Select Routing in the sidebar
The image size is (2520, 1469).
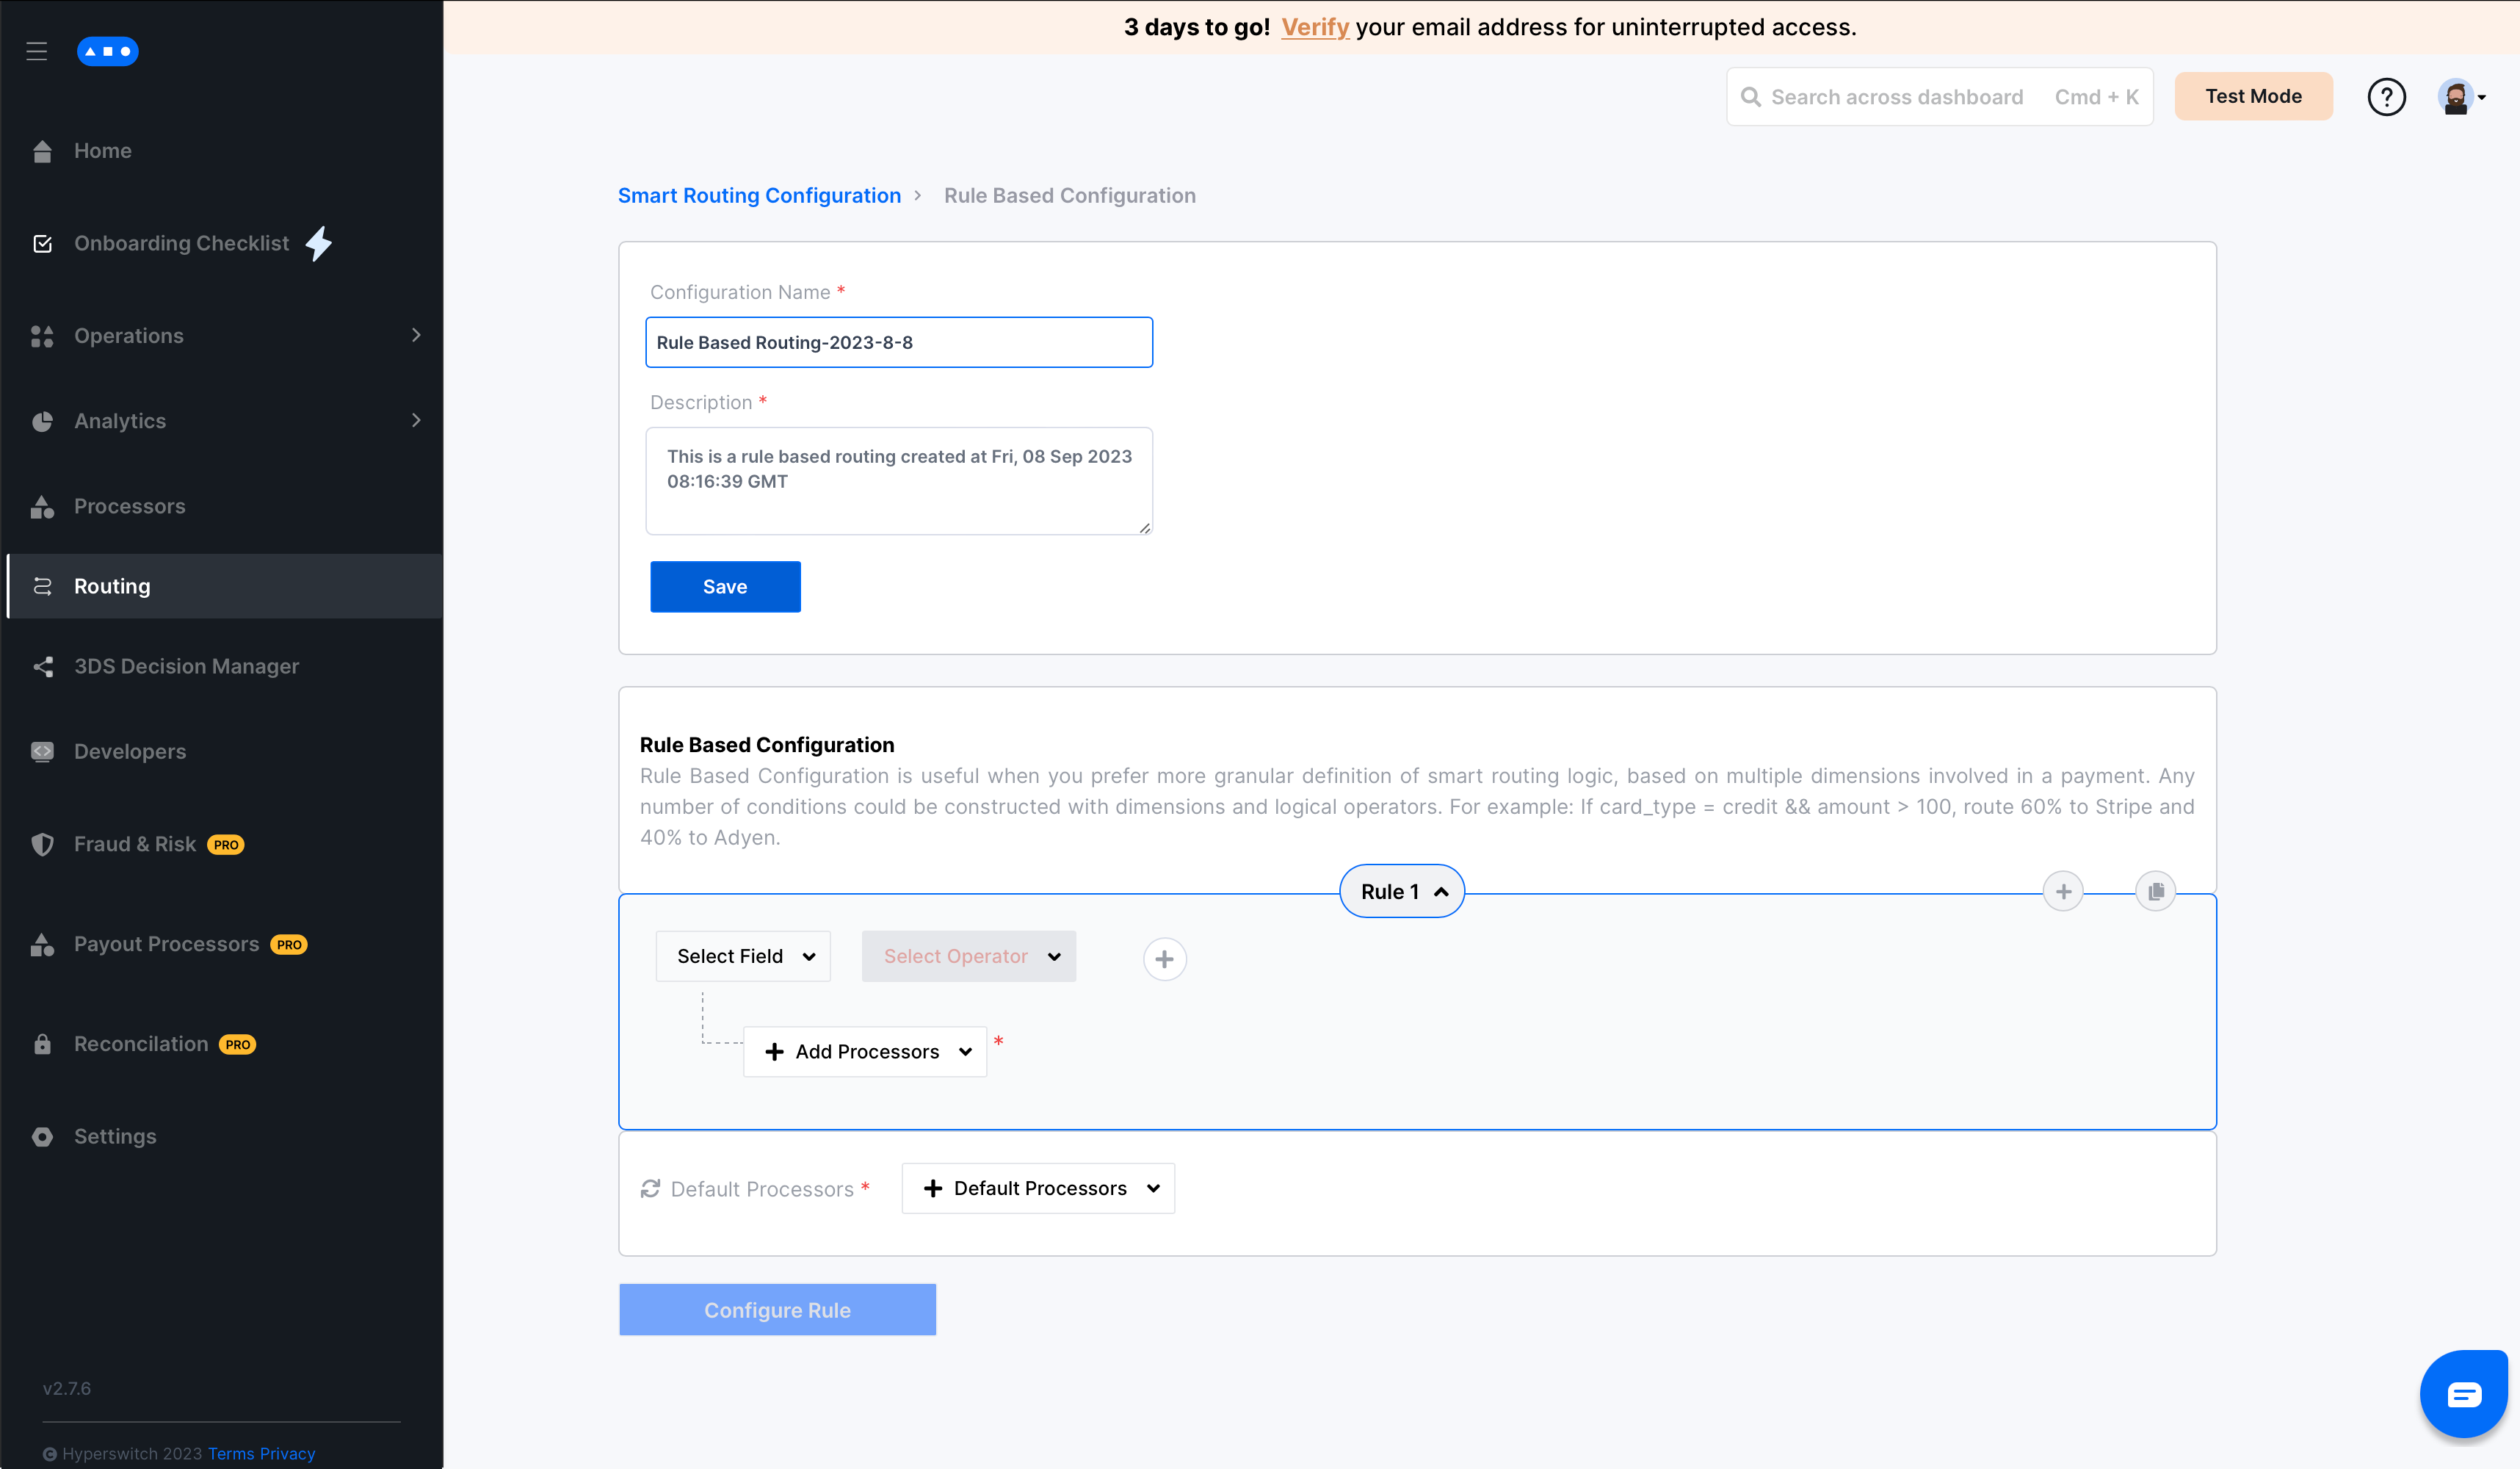point(112,586)
